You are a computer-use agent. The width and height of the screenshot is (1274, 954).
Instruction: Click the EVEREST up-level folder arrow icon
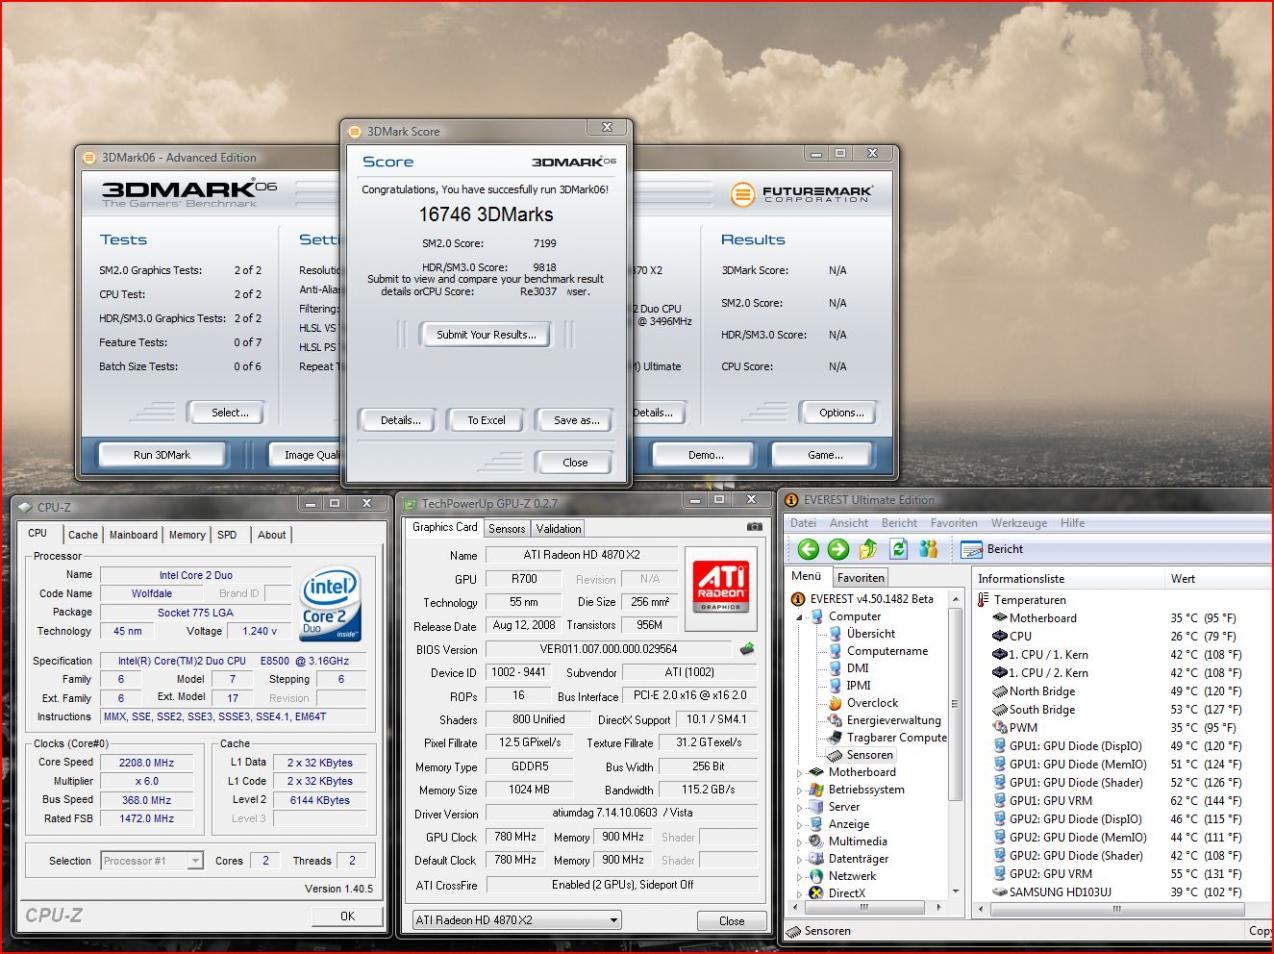click(x=868, y=549)
